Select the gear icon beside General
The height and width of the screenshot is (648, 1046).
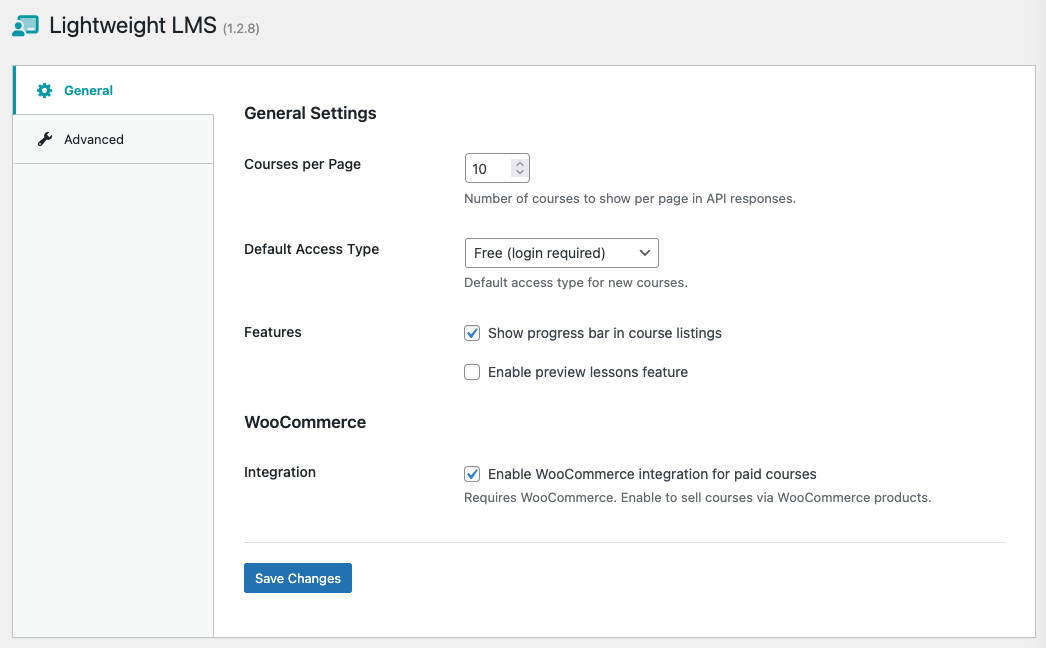pos(44,90)
